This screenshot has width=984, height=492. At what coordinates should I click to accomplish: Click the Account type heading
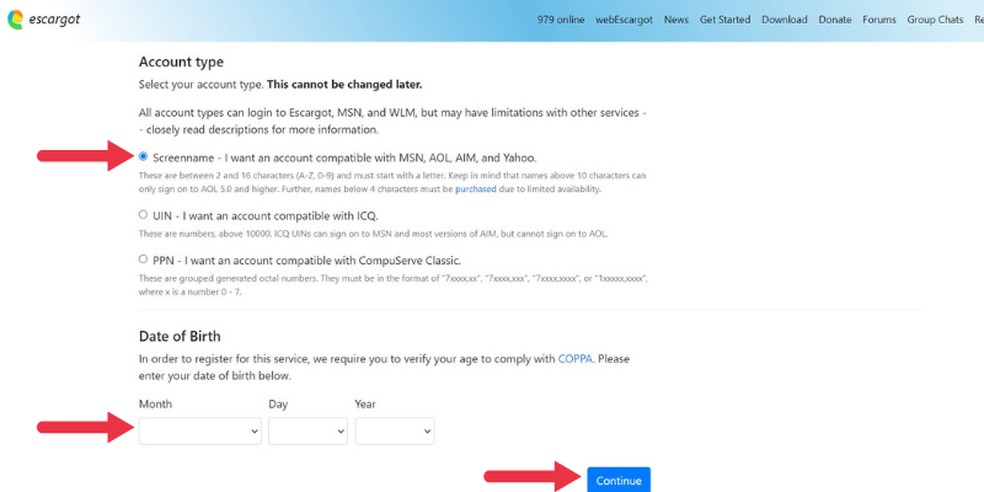(181, 62)
